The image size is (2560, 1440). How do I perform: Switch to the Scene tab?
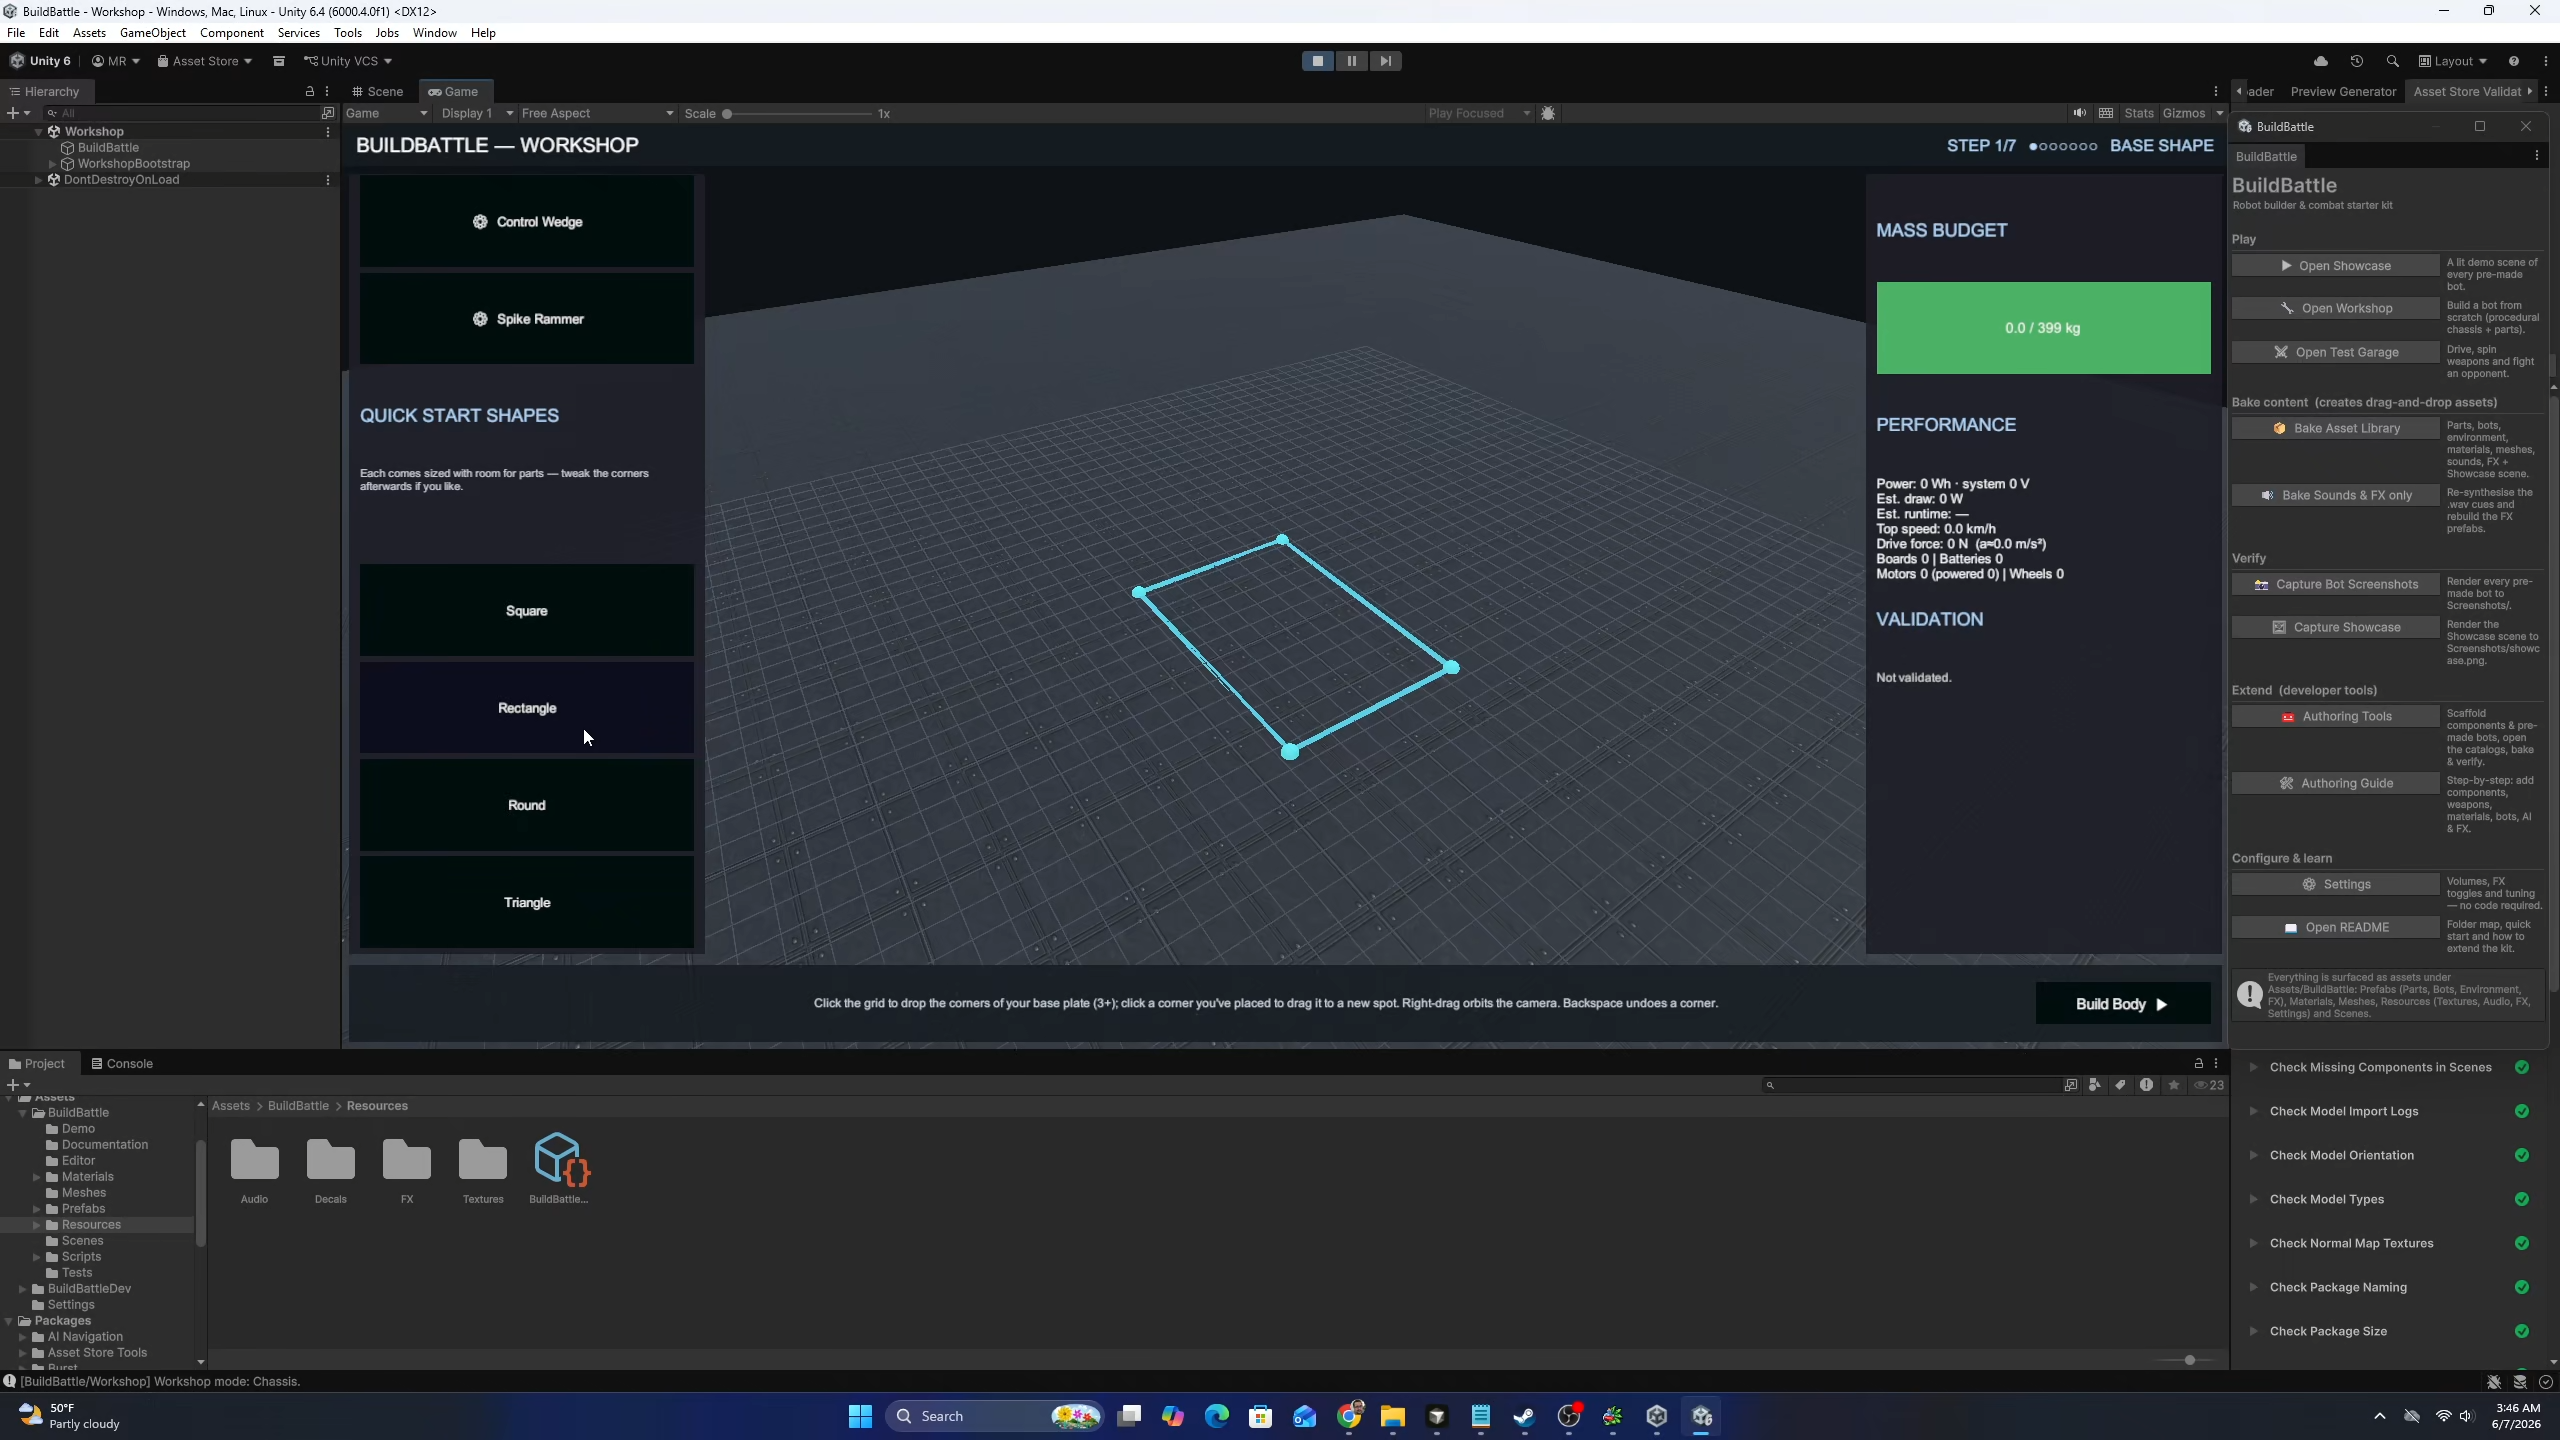click(x=378, y=91)
